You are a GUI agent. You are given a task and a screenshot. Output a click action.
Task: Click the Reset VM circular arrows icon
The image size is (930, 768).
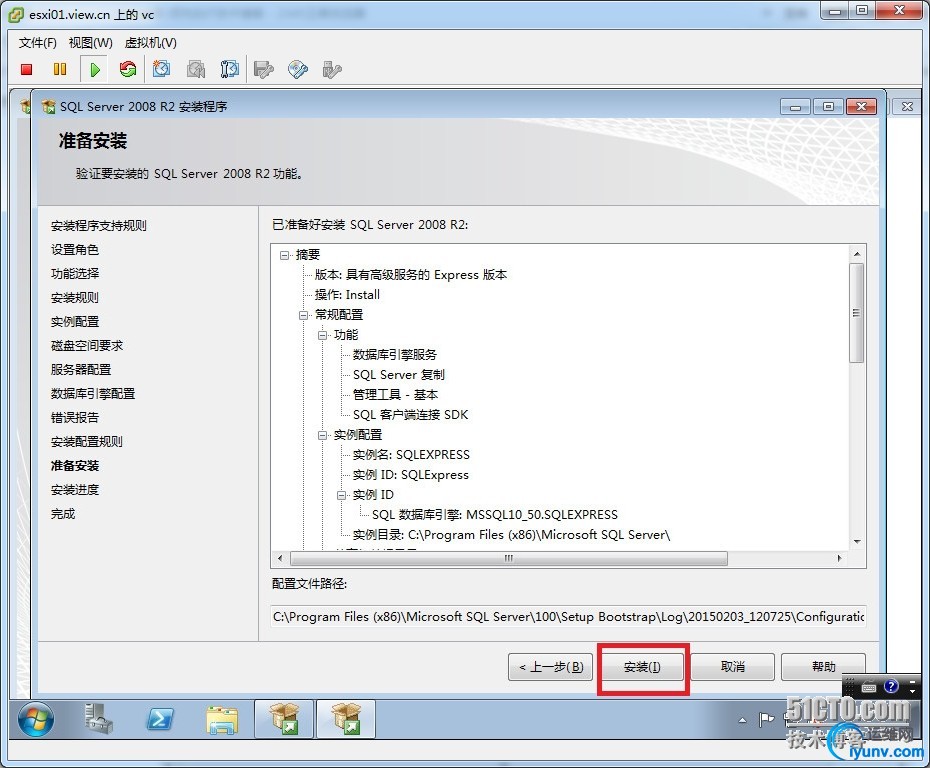pyautogui.click(x=128, y=69)
